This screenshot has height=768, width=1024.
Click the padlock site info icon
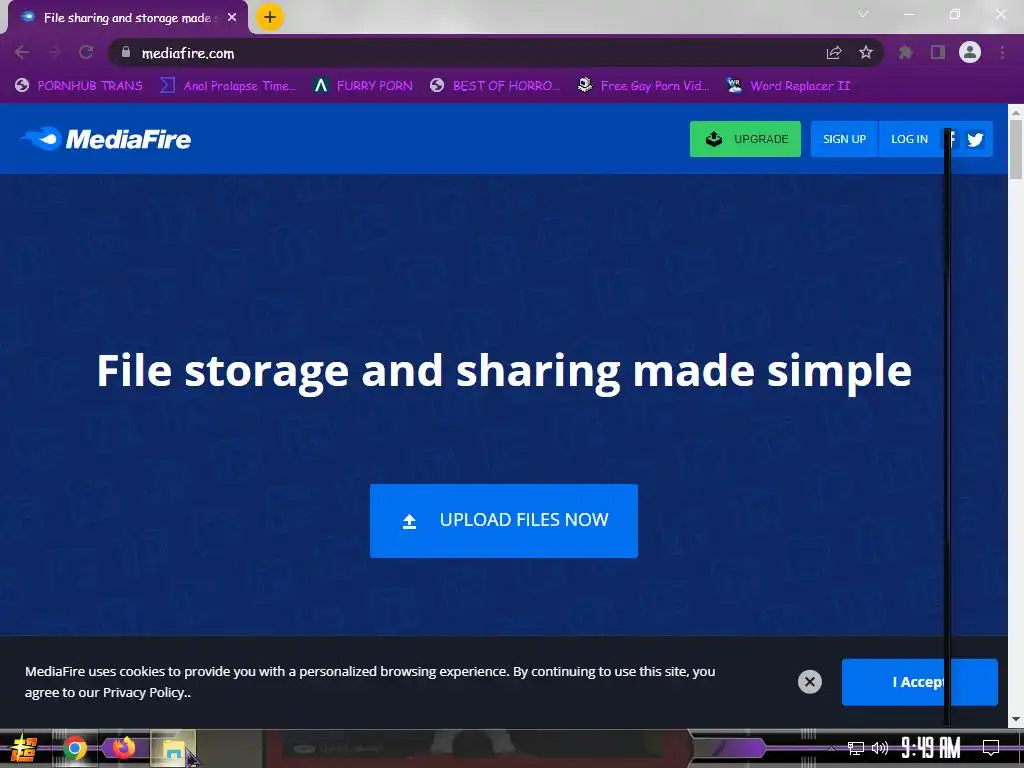click(x=126, y=52)
